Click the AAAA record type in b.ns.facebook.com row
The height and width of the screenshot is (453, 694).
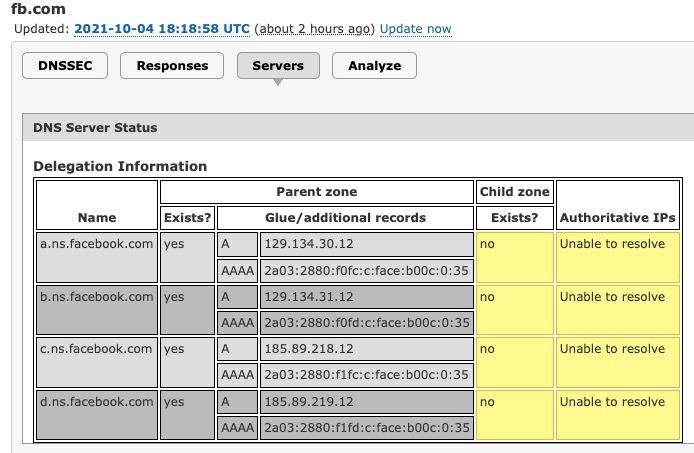tap(237, 323)
